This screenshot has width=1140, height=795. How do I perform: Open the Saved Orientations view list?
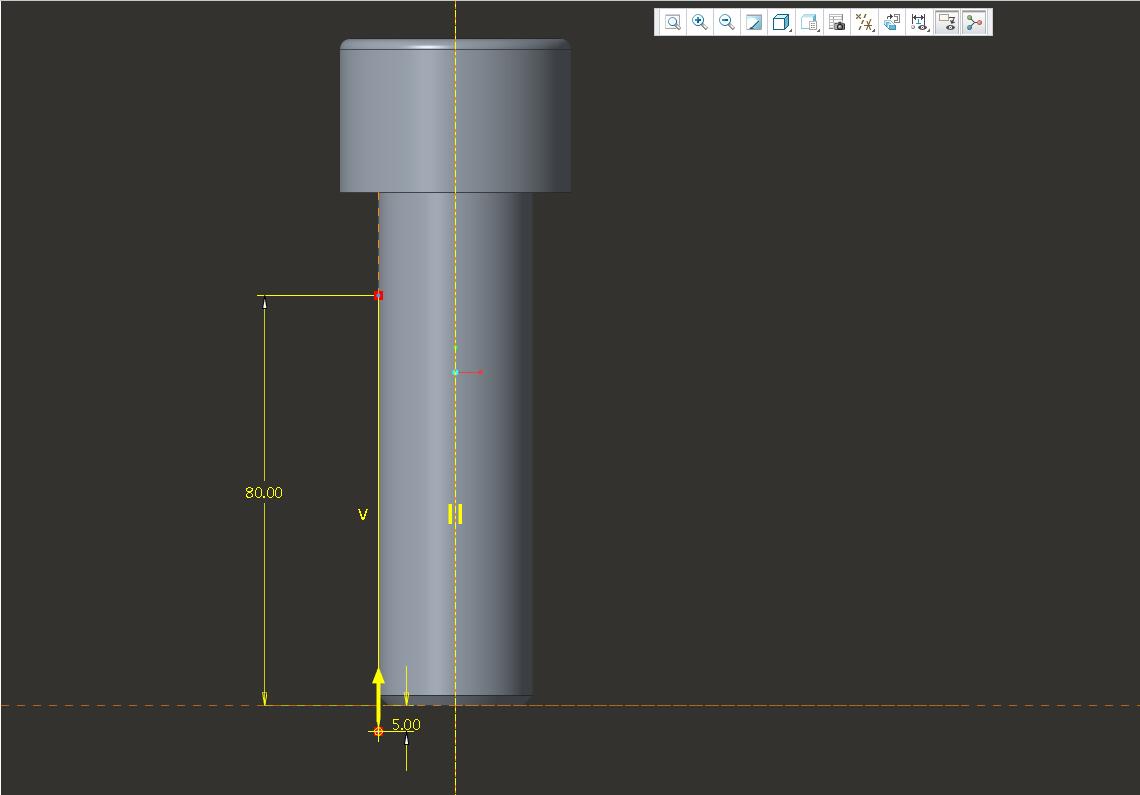[809, 23]
